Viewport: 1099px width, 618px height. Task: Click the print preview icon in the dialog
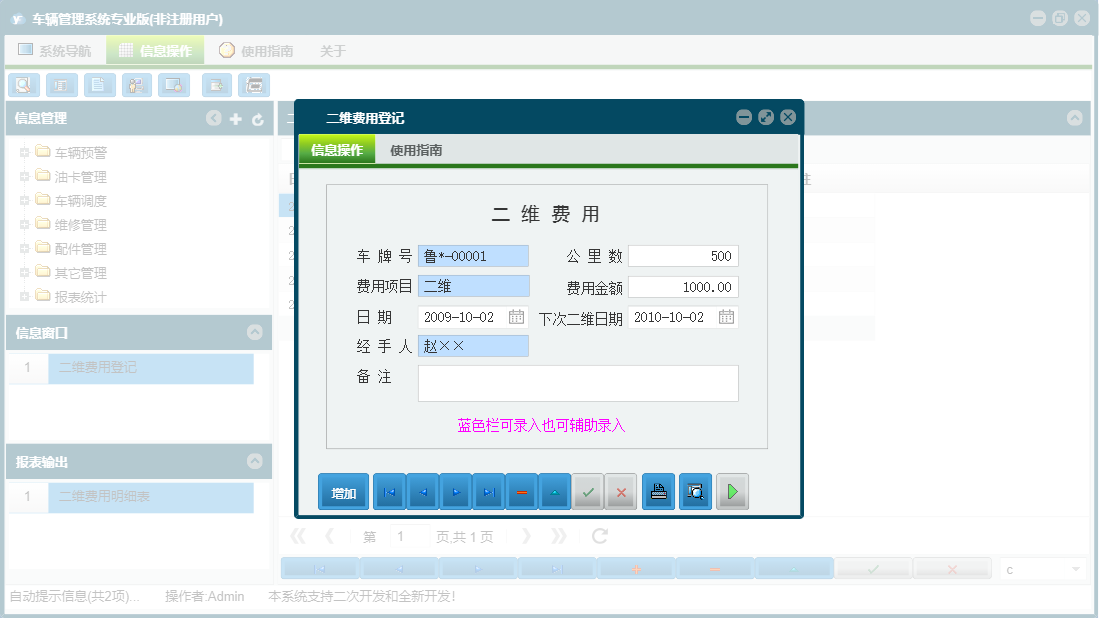click(695, 491)
